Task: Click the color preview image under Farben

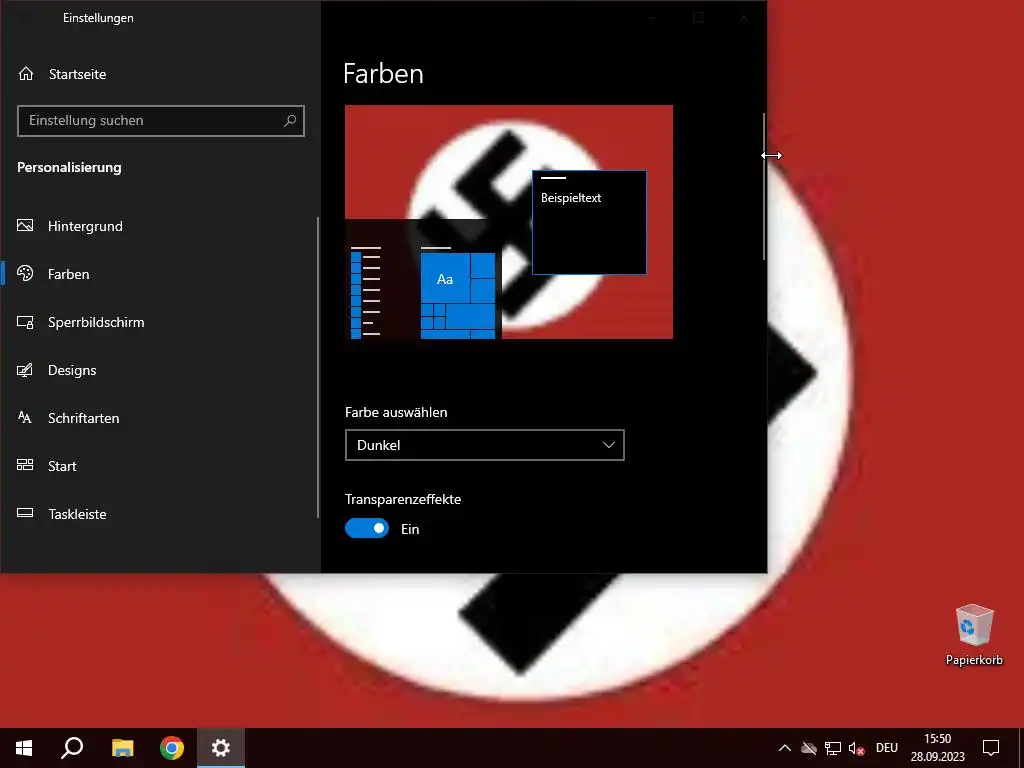Action: click(x=509, y=222)
